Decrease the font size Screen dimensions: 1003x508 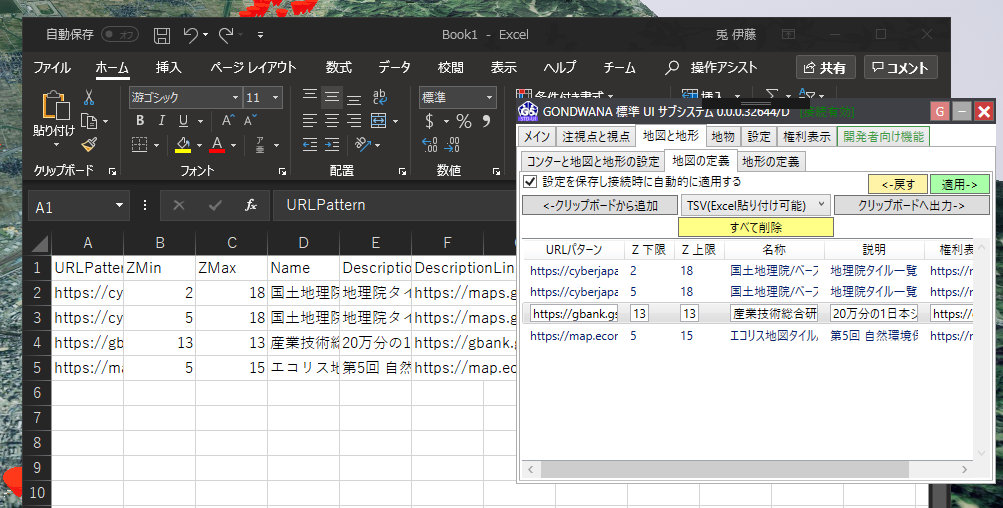[x=249, y=120]
